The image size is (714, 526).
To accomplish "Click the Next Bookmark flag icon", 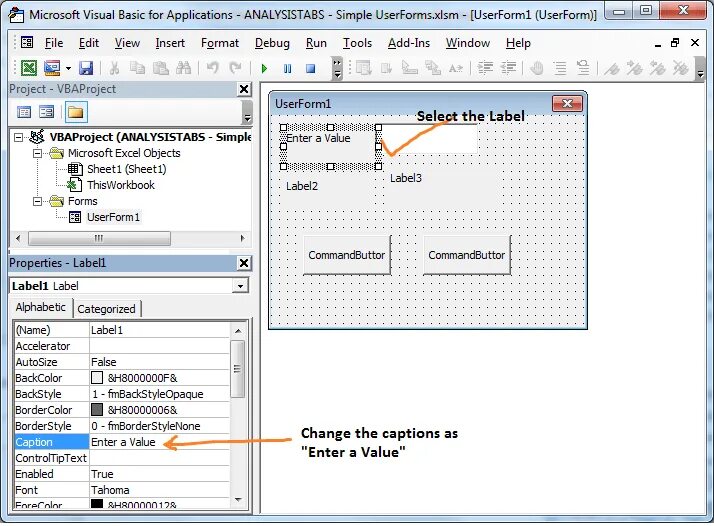I will coord(635,69).
